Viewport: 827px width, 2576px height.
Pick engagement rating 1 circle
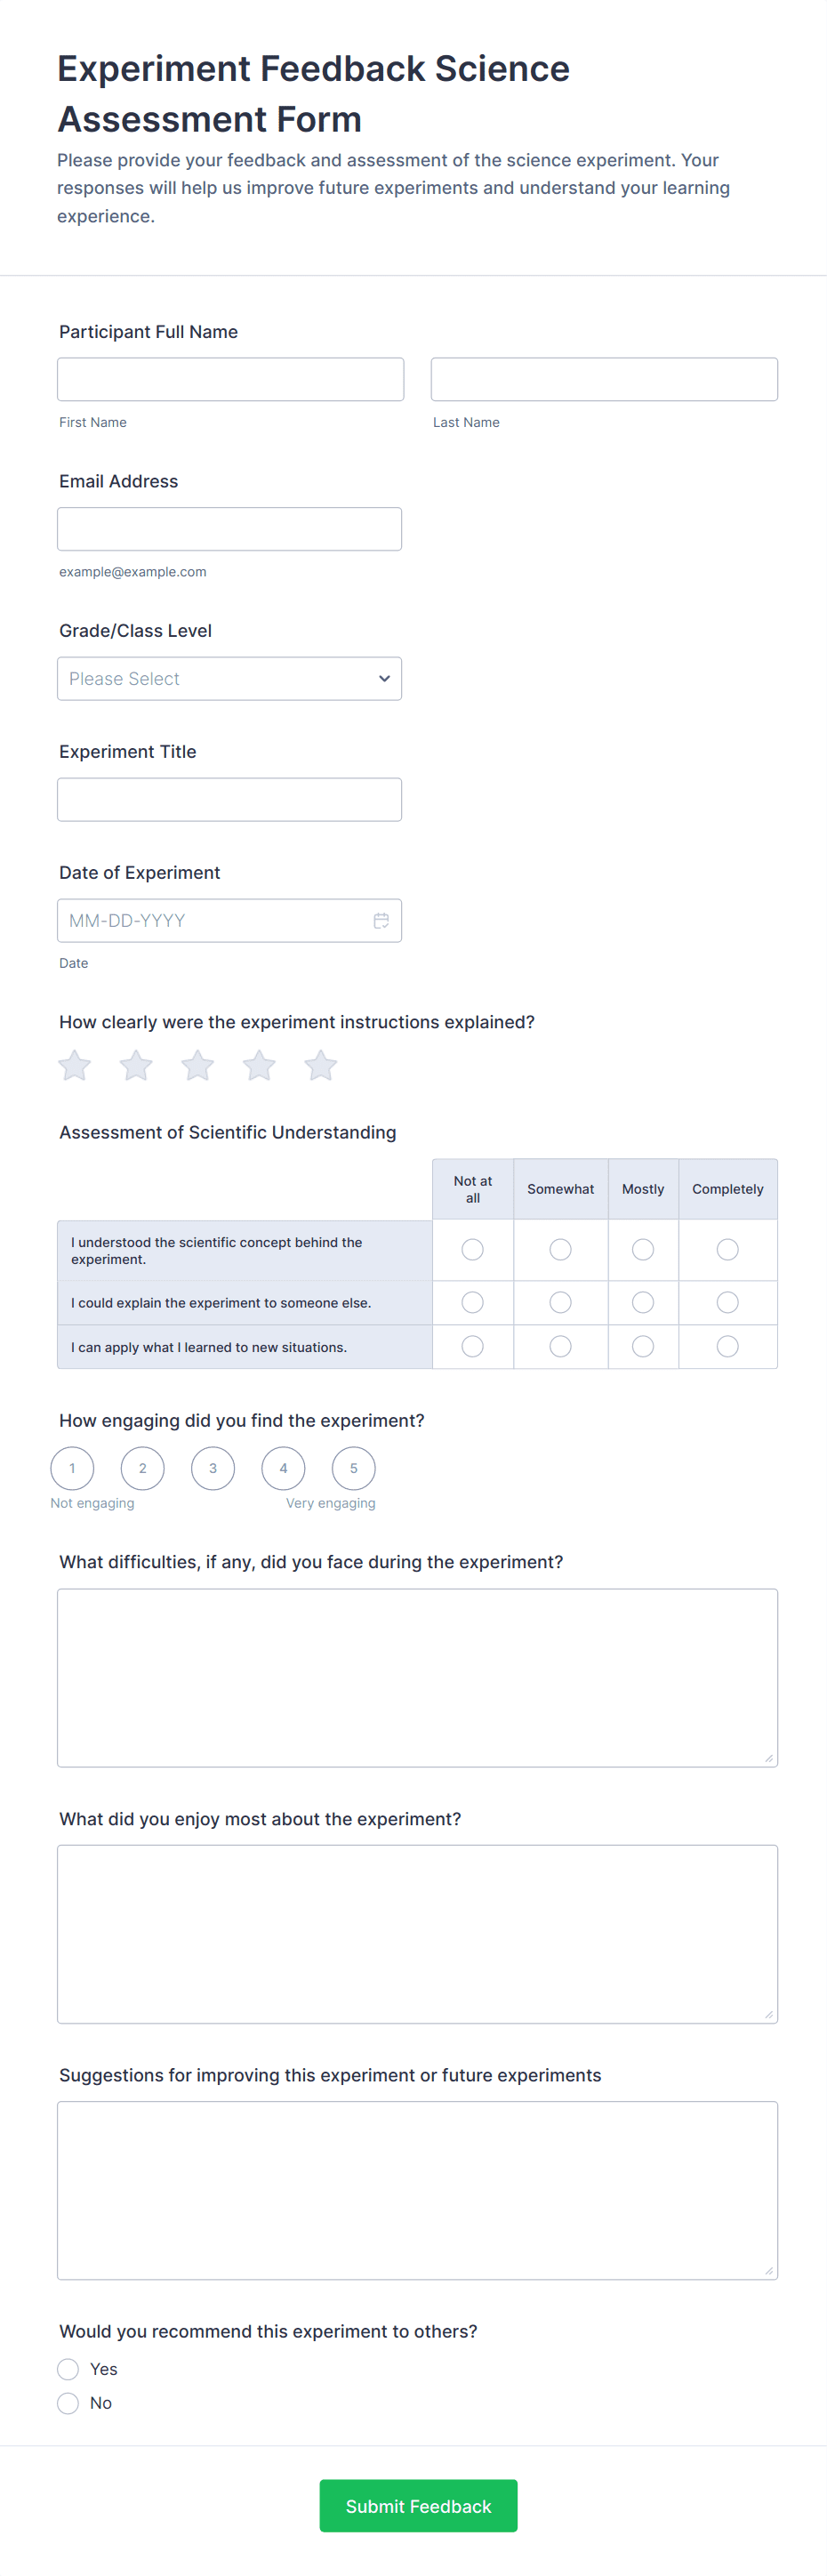(x=72, y=1468)
